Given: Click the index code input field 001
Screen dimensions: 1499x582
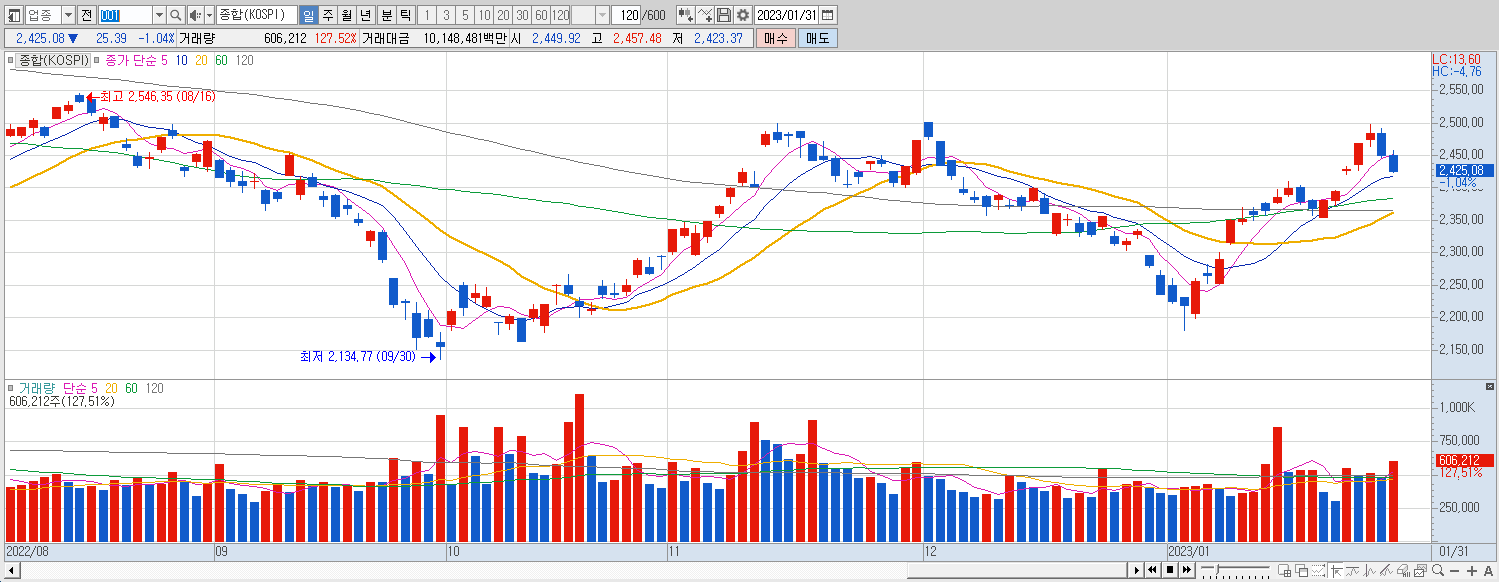Looking at the screenshot, I should point(124,15).
